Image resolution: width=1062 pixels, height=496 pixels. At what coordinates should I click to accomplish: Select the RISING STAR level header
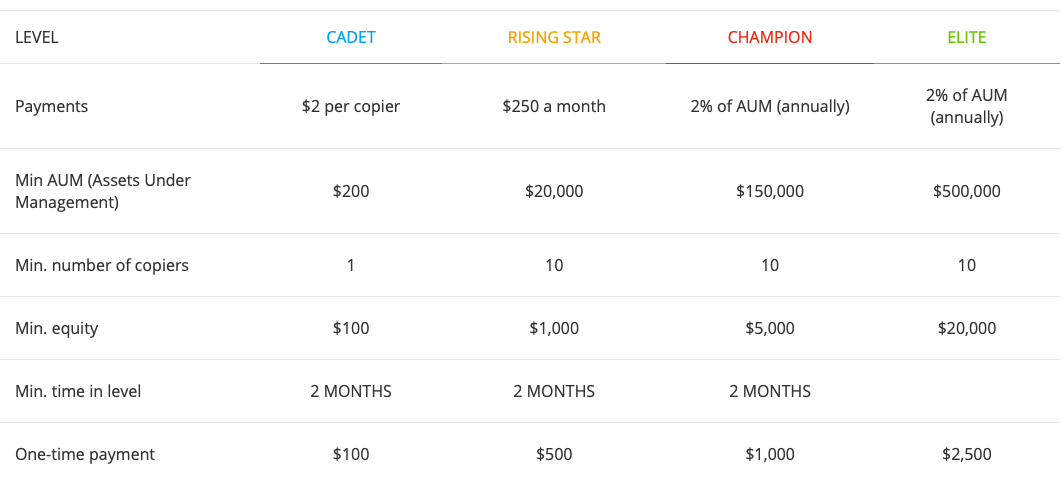click(x=554, y=38)
